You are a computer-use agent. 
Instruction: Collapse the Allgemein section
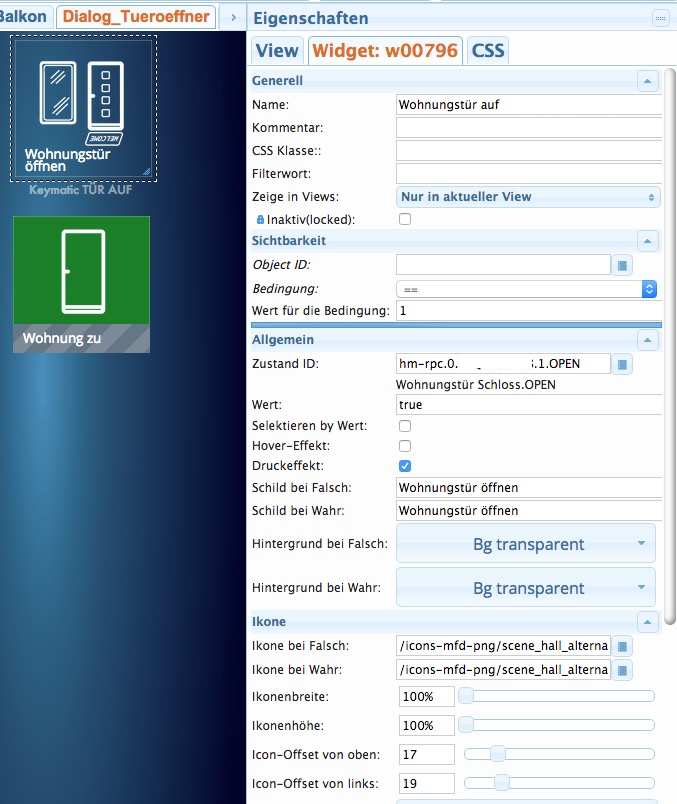pos(647,340)
